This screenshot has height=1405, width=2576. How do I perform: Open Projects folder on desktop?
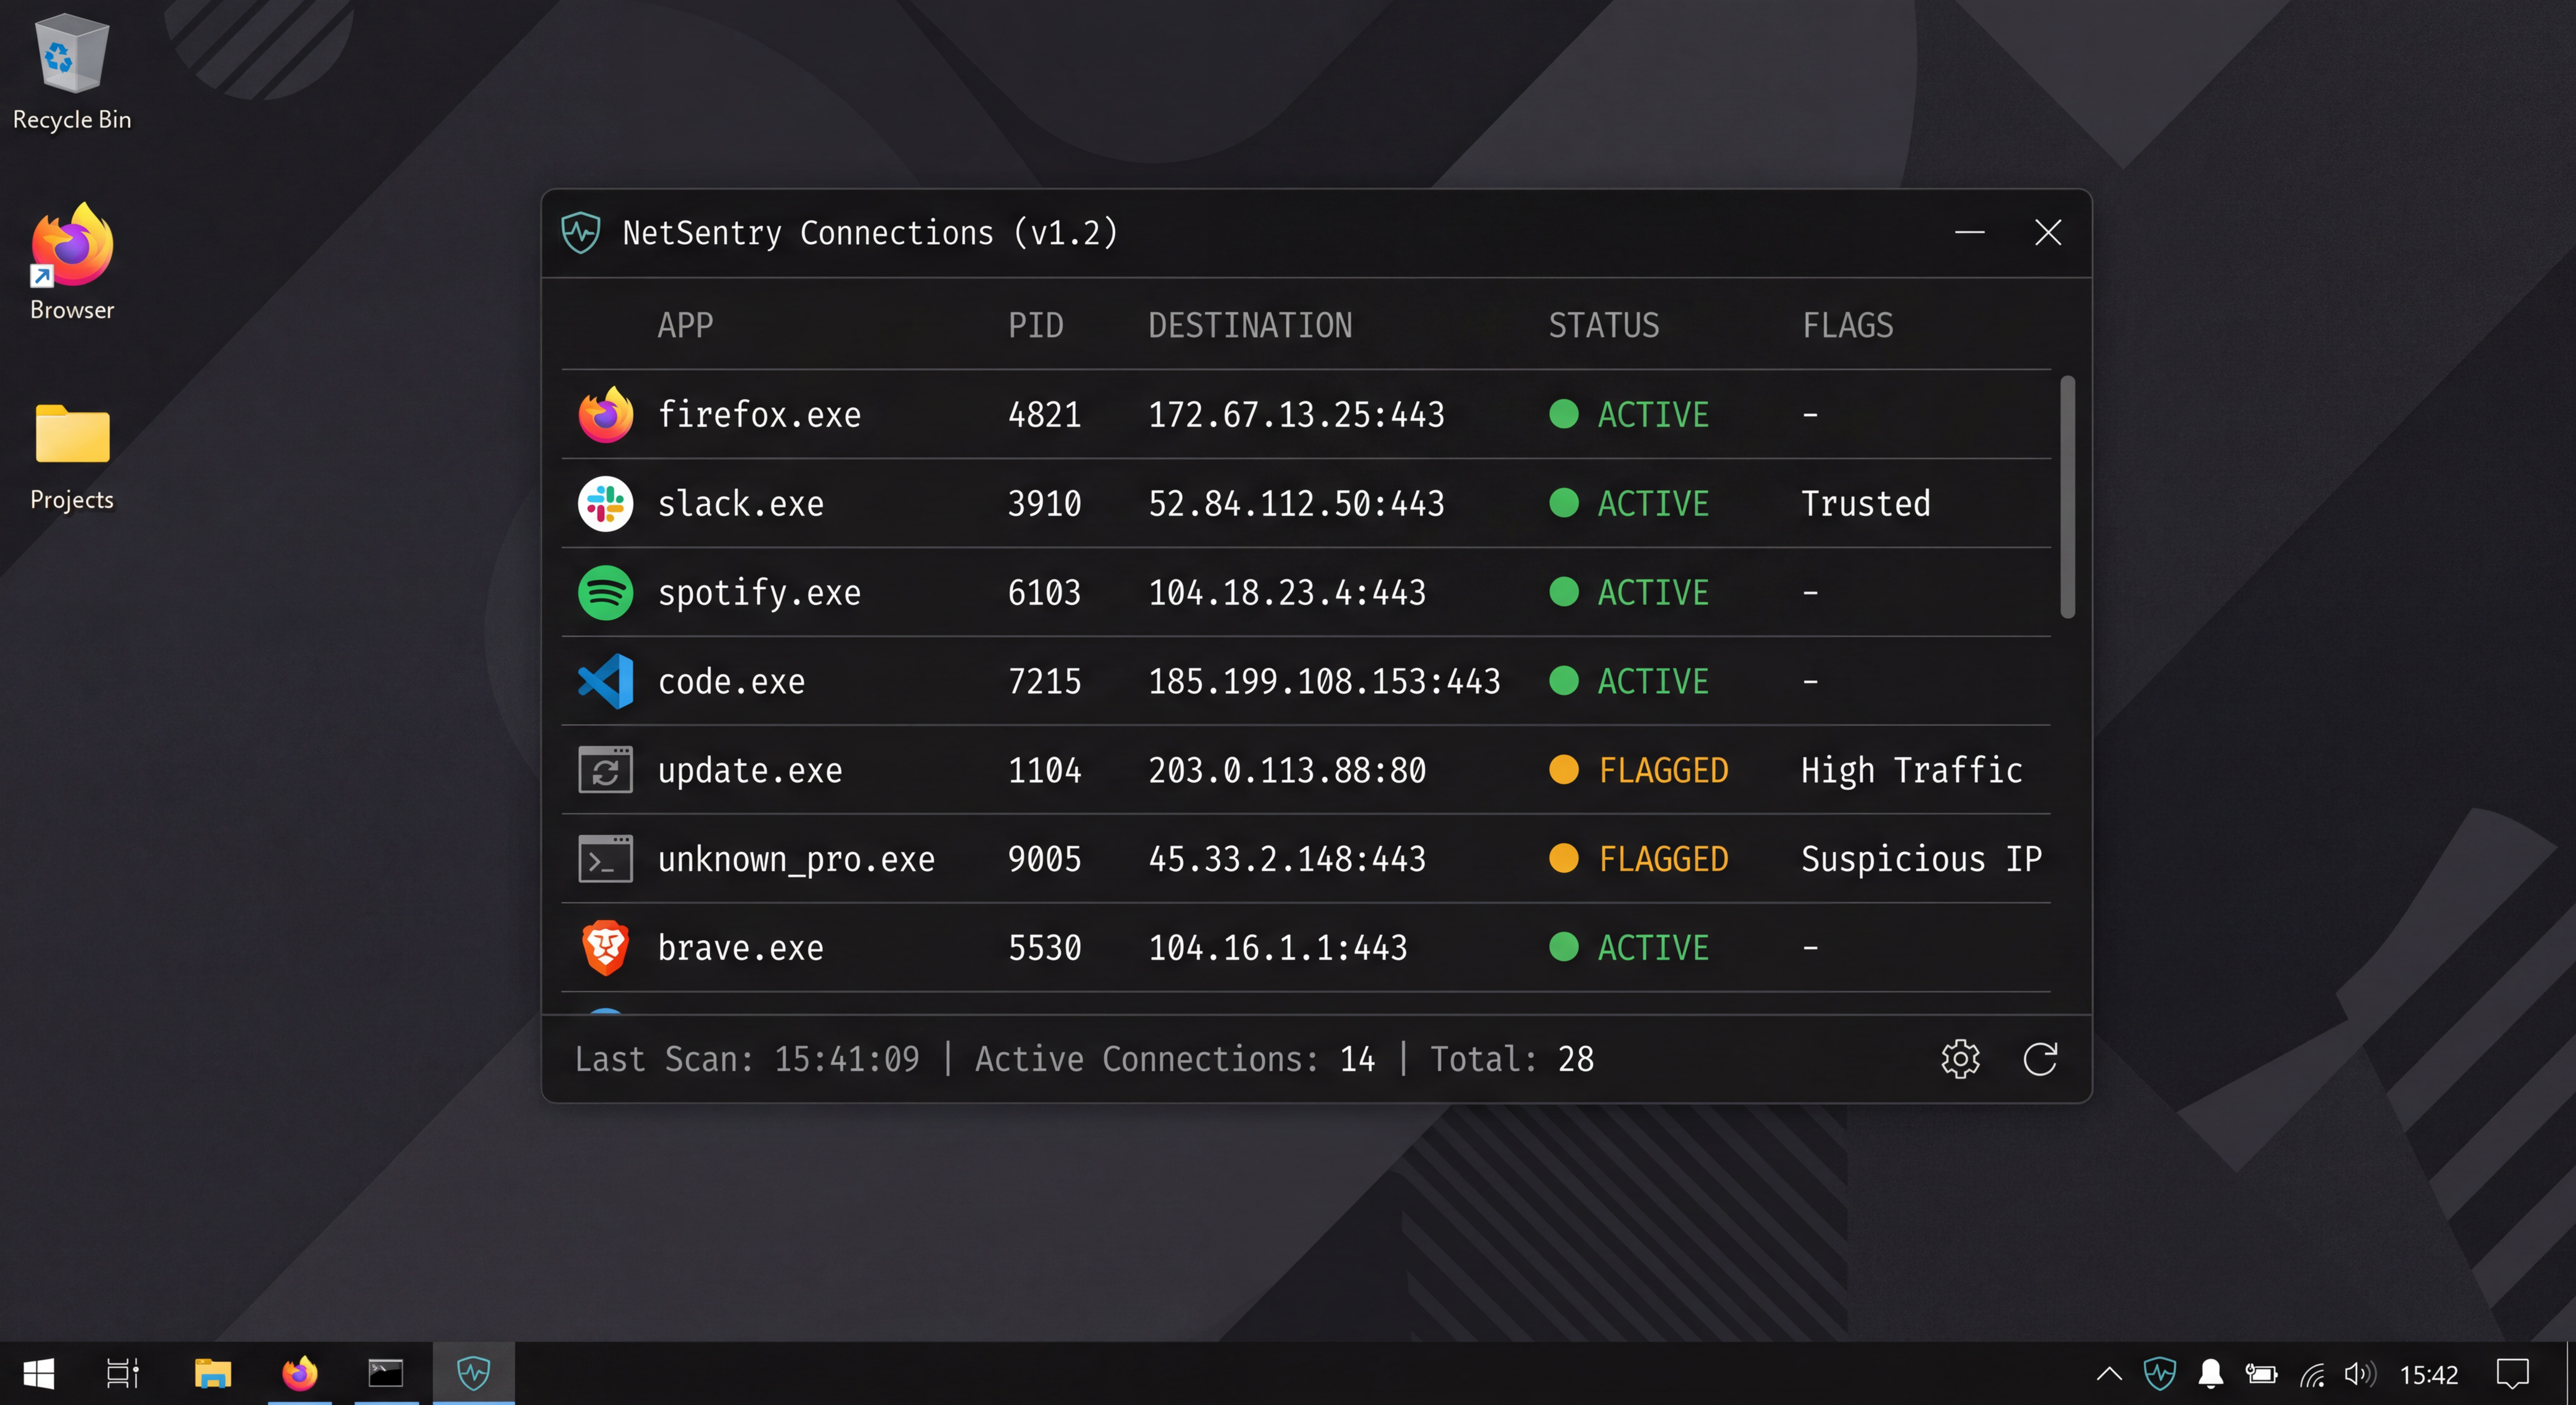tap(72, 457)
